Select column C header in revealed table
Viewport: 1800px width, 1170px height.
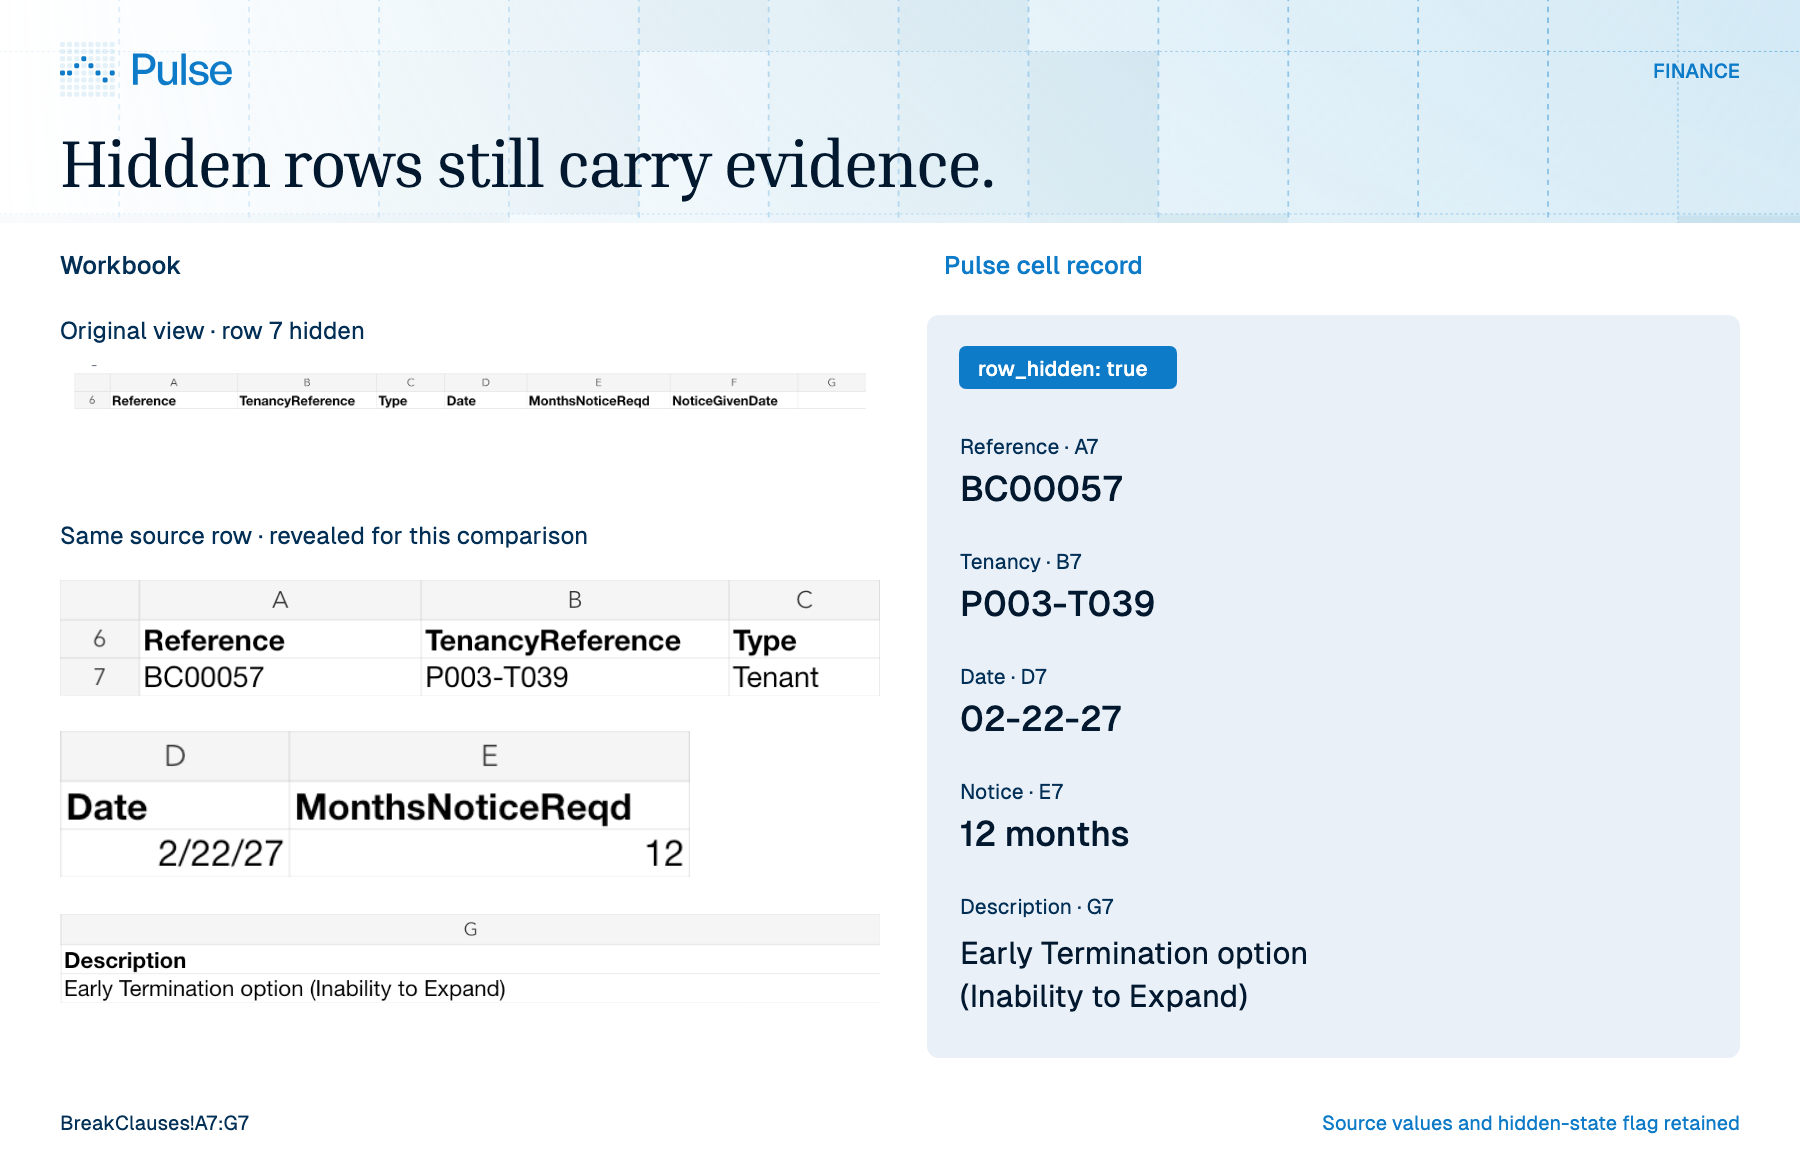[x=804, y=600]
